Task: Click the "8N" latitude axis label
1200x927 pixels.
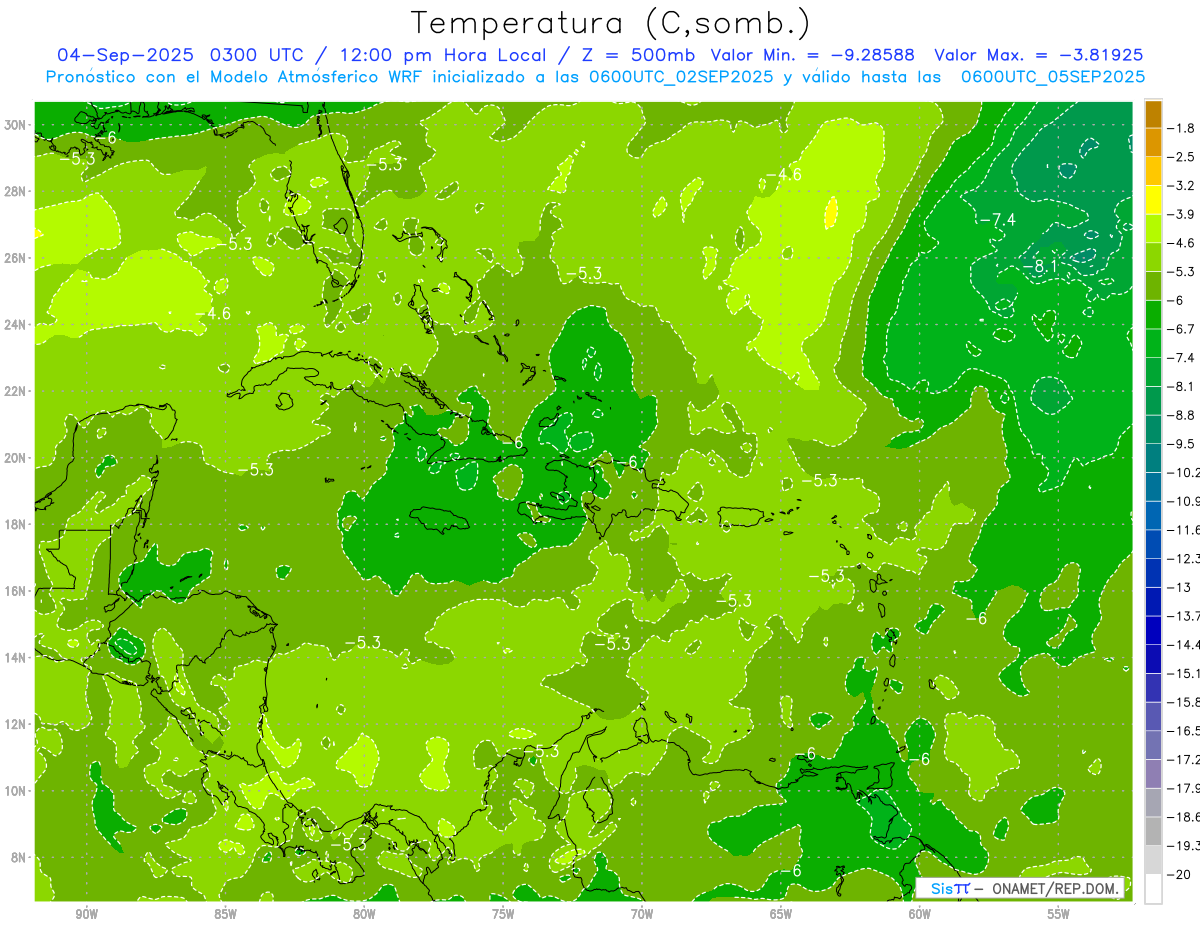Action: 20,857
